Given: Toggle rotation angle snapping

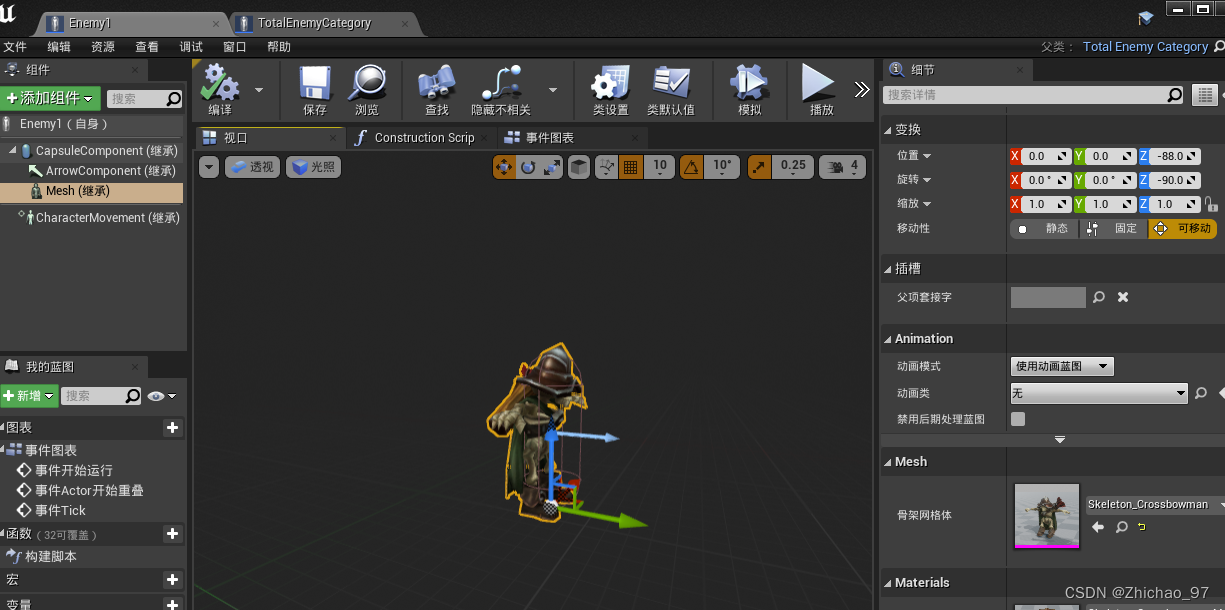Looking at the screenshot, I should click(x=690, y=167).
